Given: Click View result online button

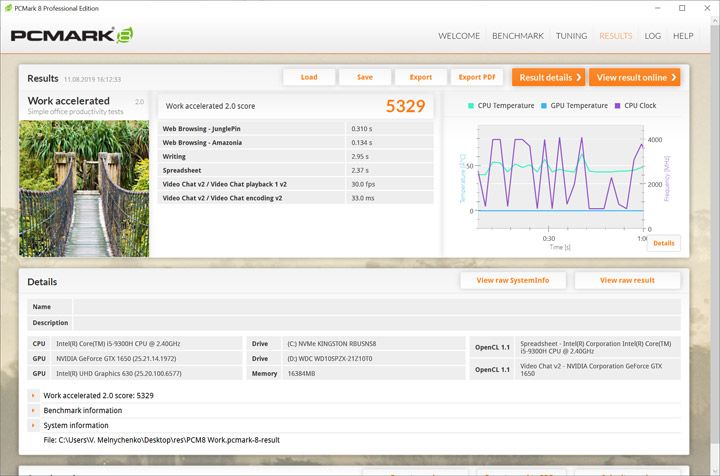Looking at the screenshot, I should point(635,77).
